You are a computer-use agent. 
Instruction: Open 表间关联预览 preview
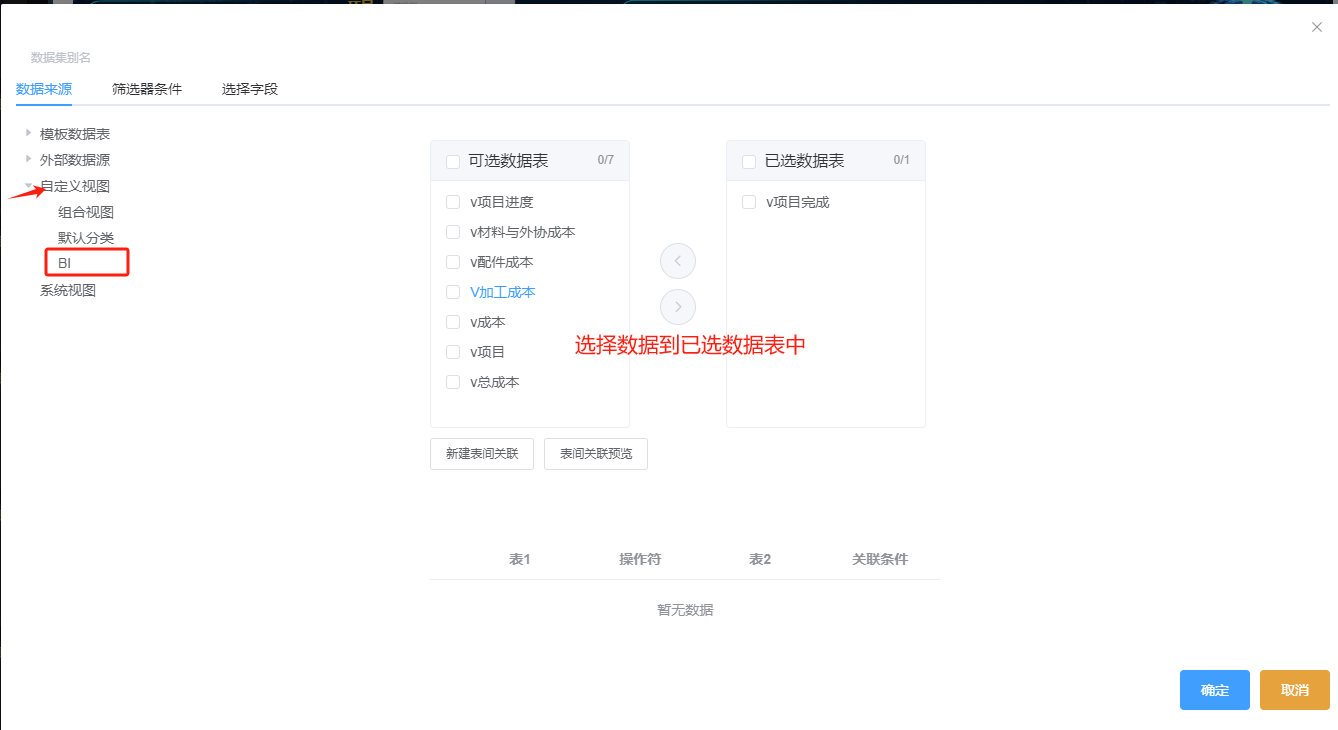596,454
